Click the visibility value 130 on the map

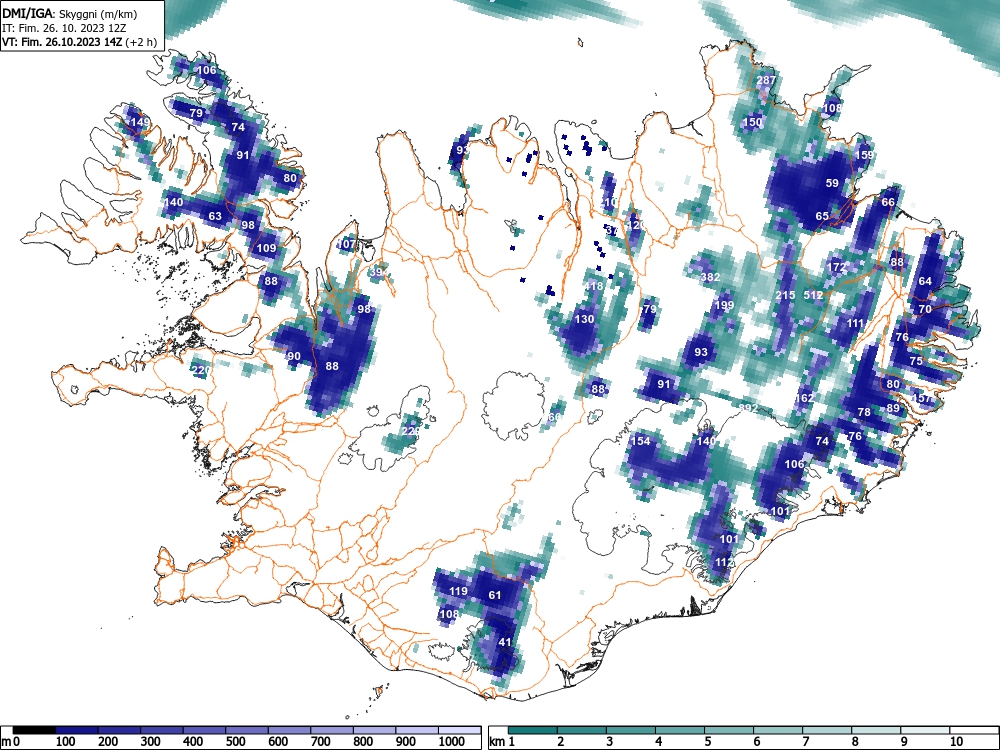coord(584,319)
